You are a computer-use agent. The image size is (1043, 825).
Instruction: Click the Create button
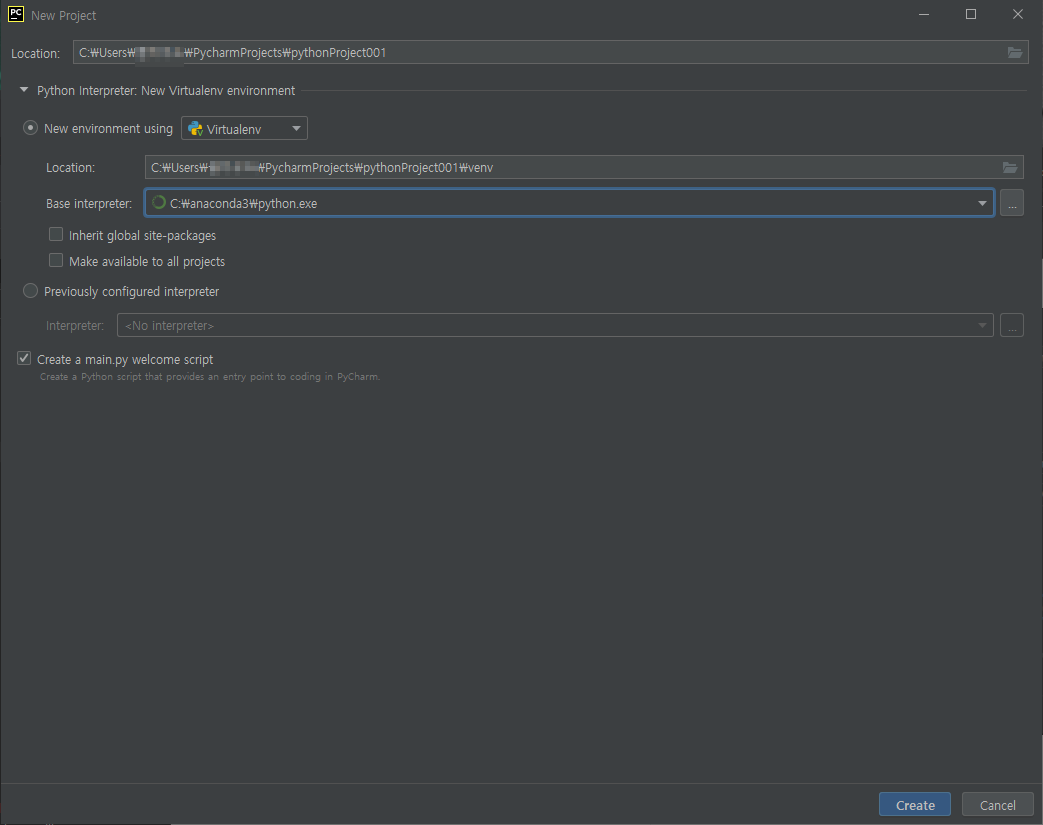(915, 805)
